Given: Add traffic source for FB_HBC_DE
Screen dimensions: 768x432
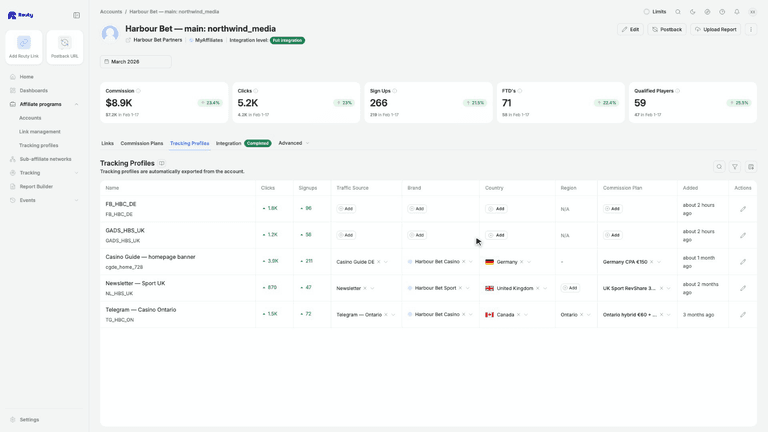Looking at the screenshot, I should (x=346, y=209).
